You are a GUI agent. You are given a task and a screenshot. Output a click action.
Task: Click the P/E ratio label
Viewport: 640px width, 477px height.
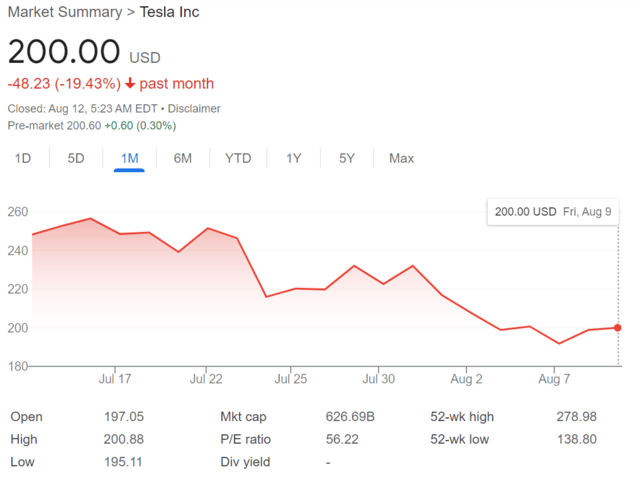coord(245,439)
